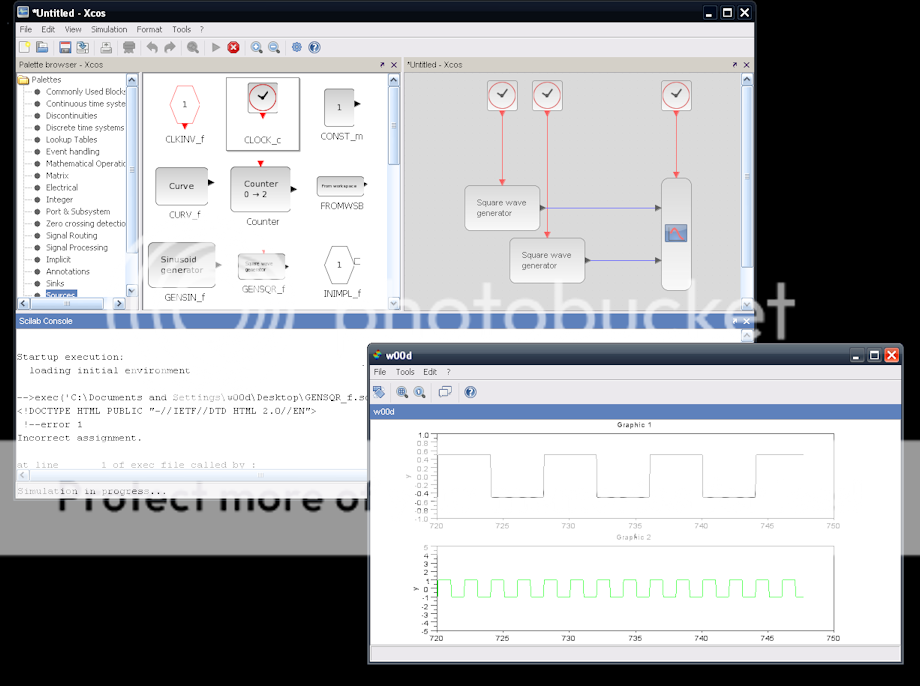
Task: Open the File menu in Xcos
Action: click(x=26, y=29)
